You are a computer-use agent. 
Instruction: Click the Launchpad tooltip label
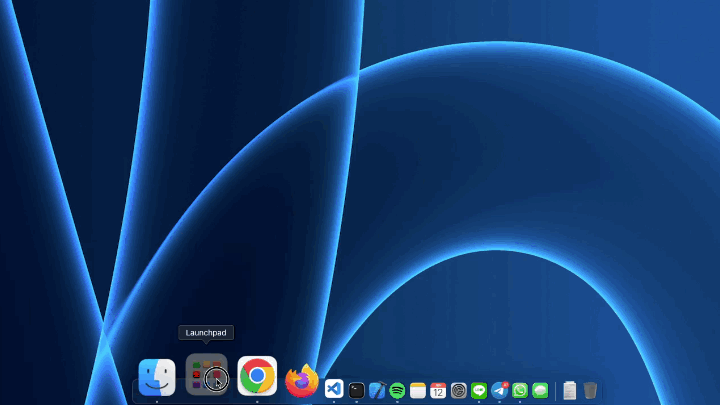click(x=206, y=332)
